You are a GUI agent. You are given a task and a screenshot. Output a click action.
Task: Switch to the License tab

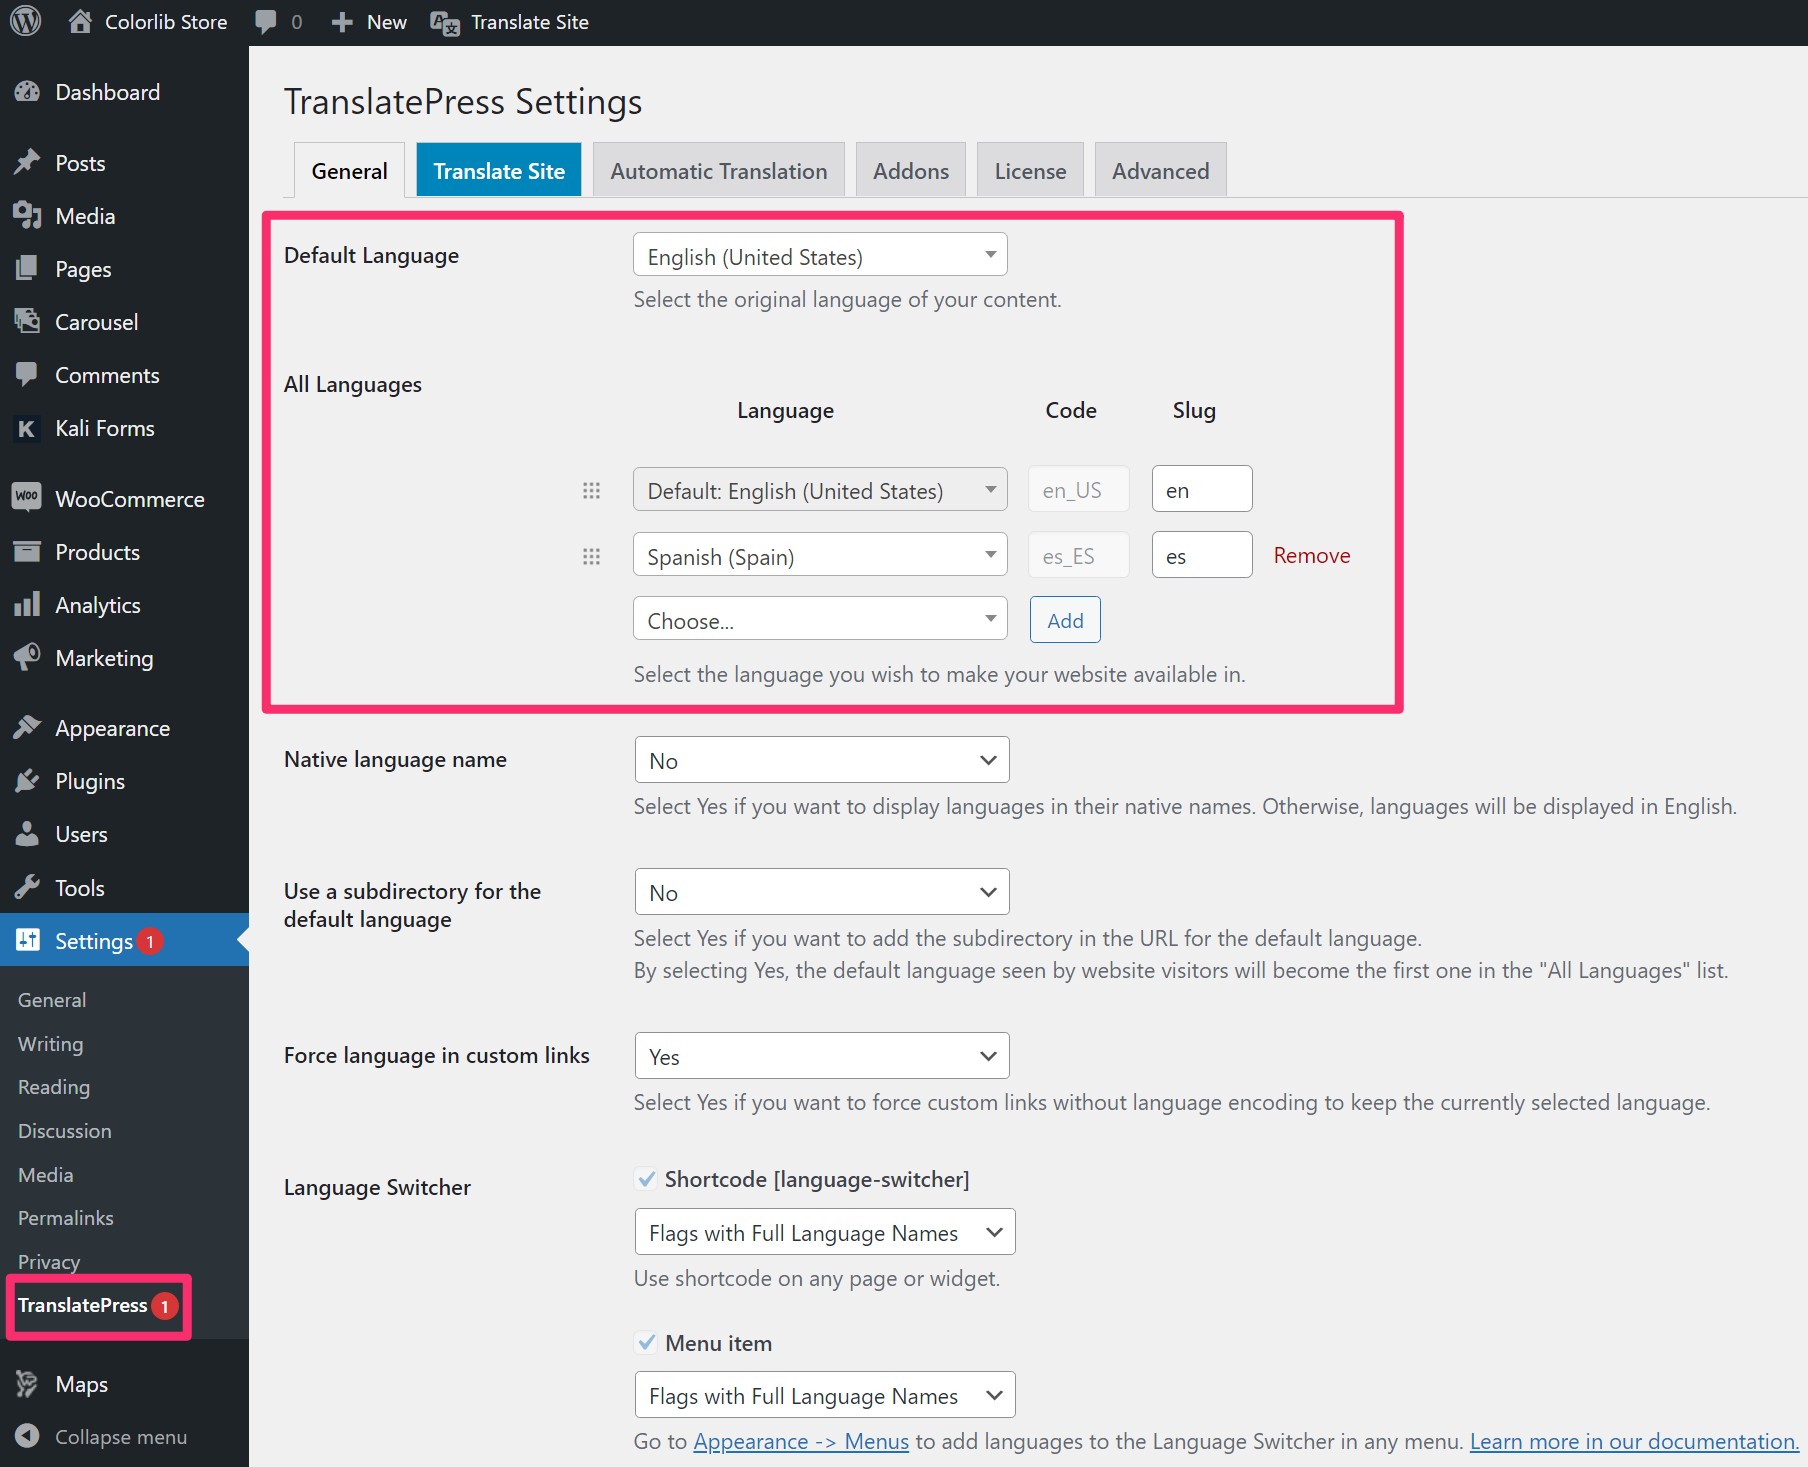[x=1030, y=170]
